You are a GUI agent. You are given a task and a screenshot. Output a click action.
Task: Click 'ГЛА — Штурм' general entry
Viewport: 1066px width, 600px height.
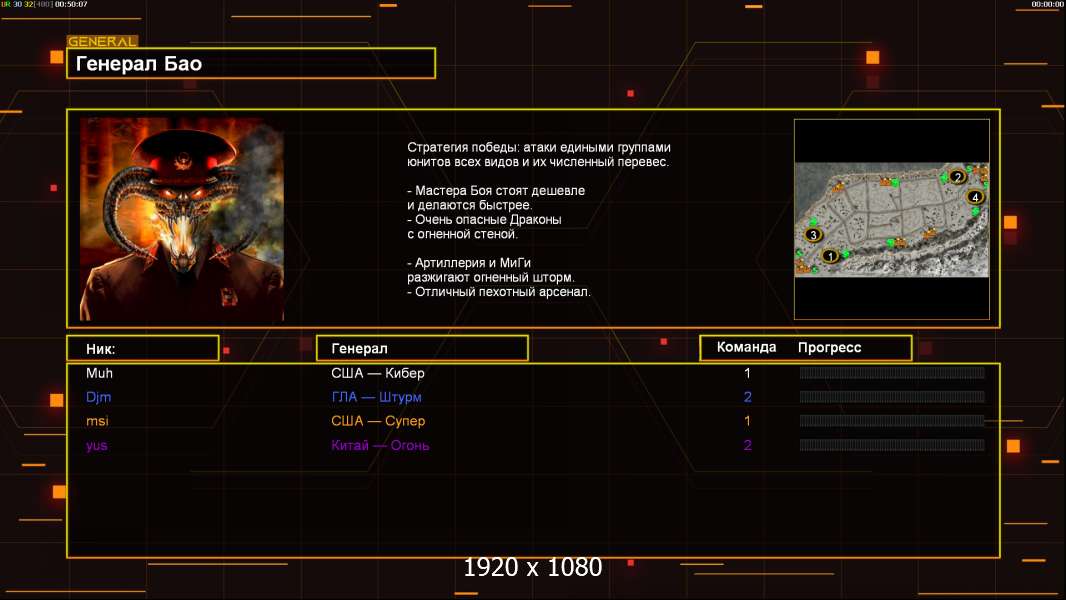pos(376,397)
